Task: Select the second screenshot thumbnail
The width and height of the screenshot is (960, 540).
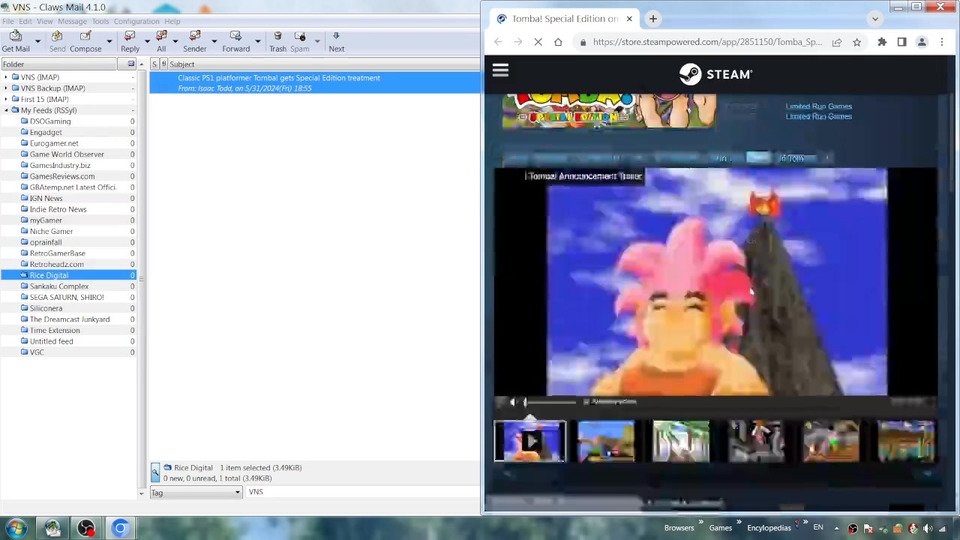Action: click(606, 441)
